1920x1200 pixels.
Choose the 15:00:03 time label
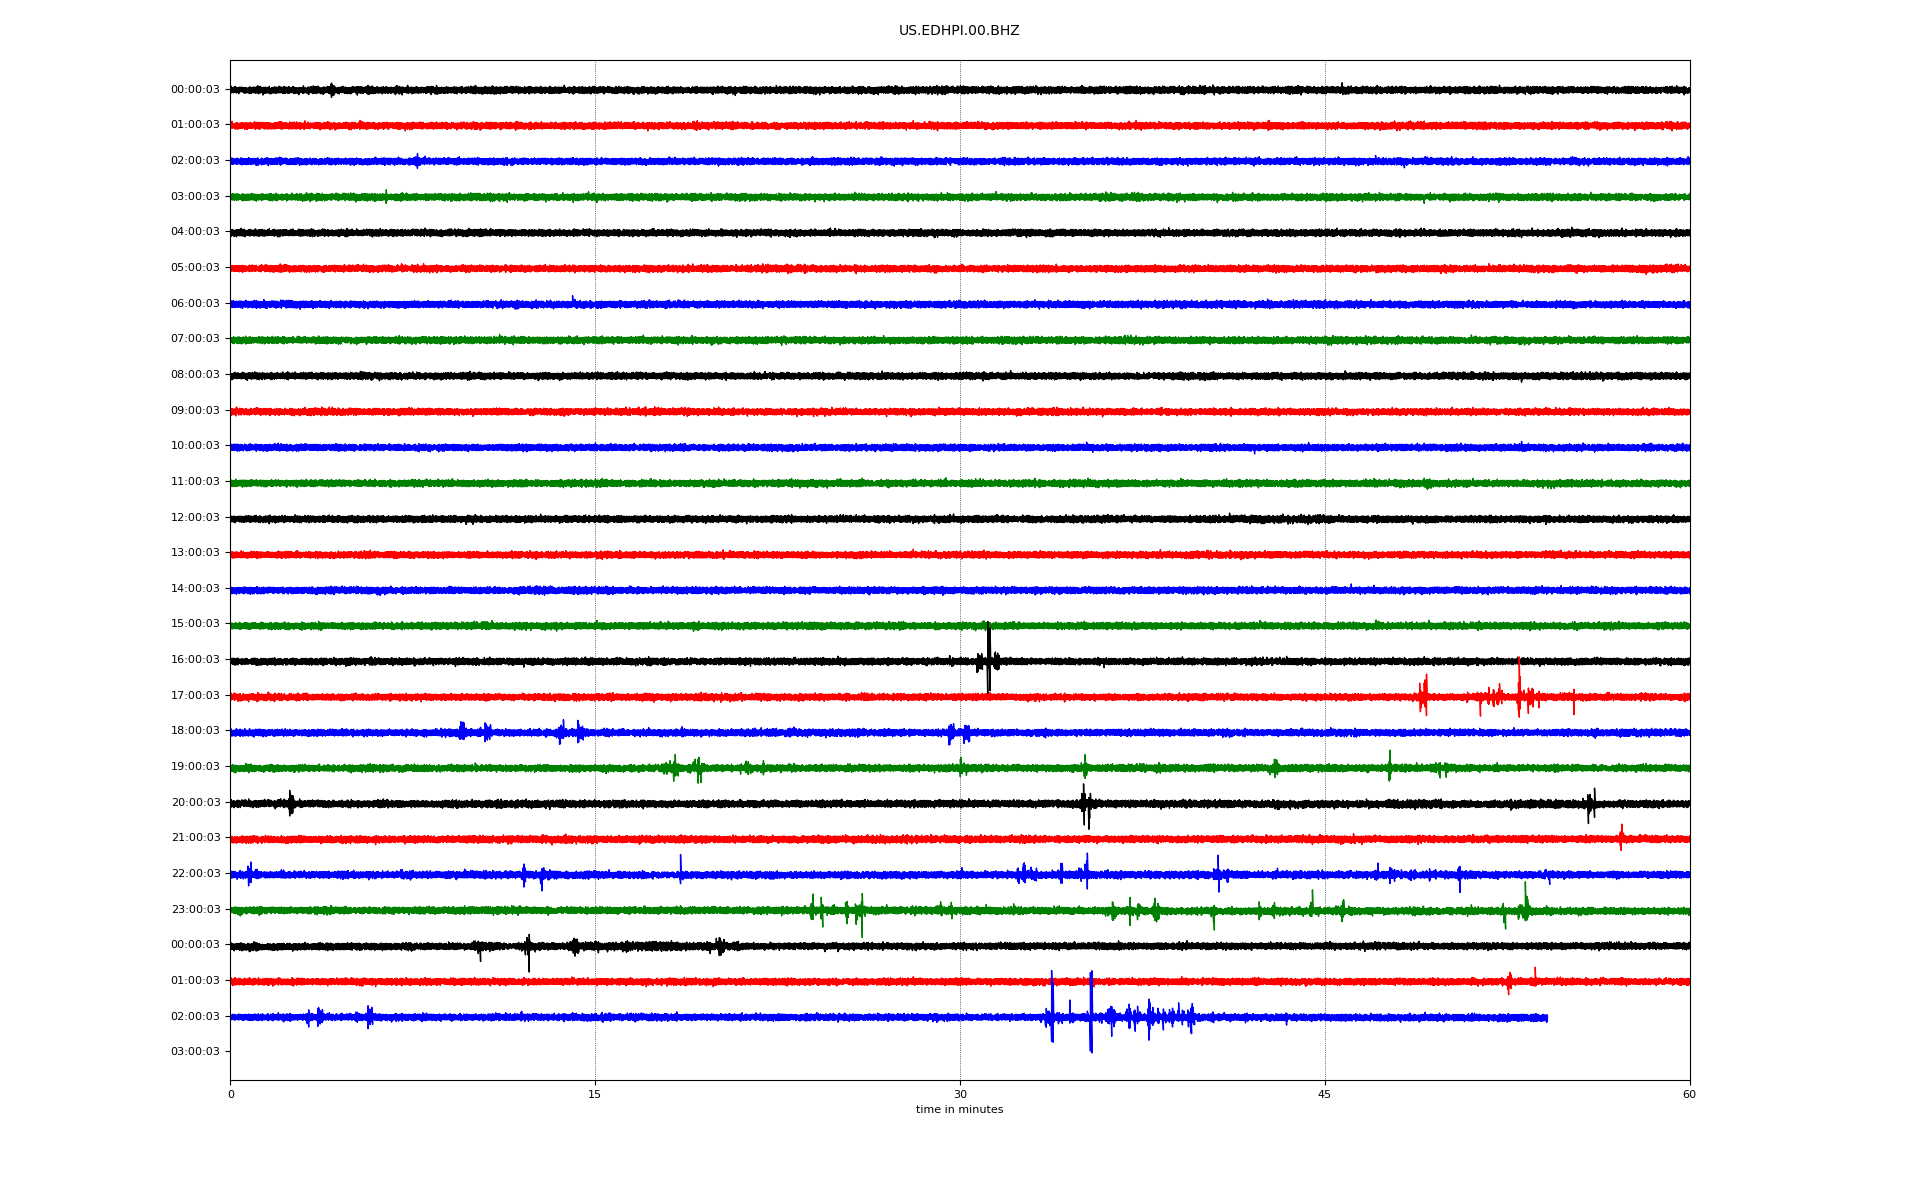point(195,624)
